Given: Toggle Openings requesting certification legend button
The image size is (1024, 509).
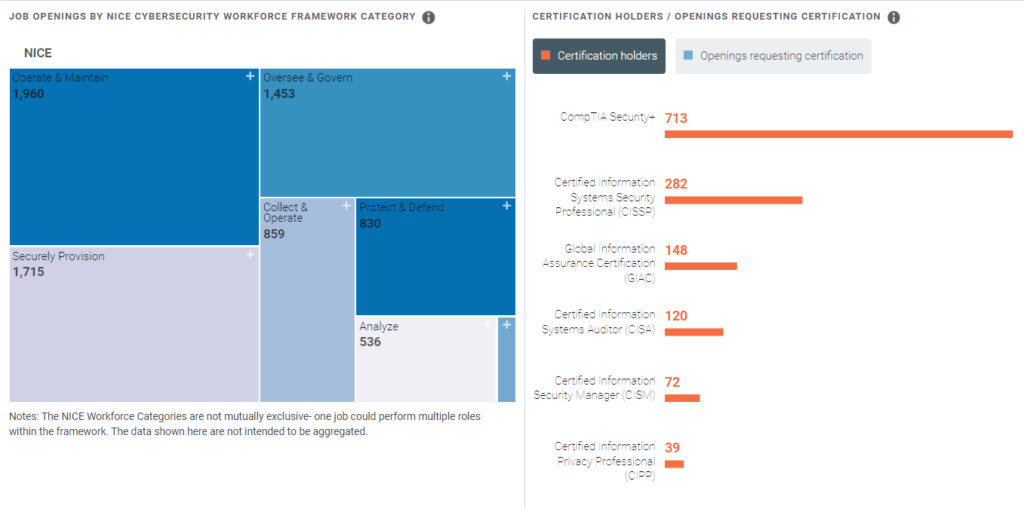Looking at the screenshot, I should [x=773, y=56].
